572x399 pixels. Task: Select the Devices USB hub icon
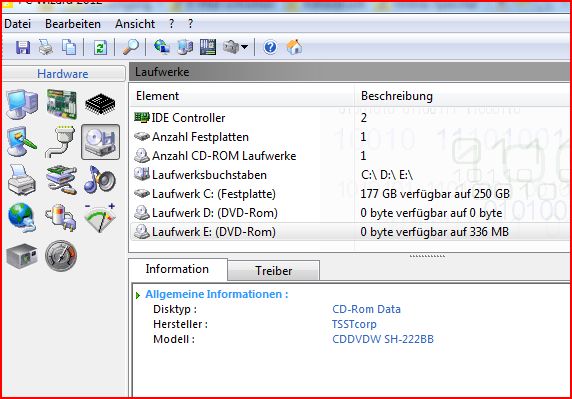(61, 179)
